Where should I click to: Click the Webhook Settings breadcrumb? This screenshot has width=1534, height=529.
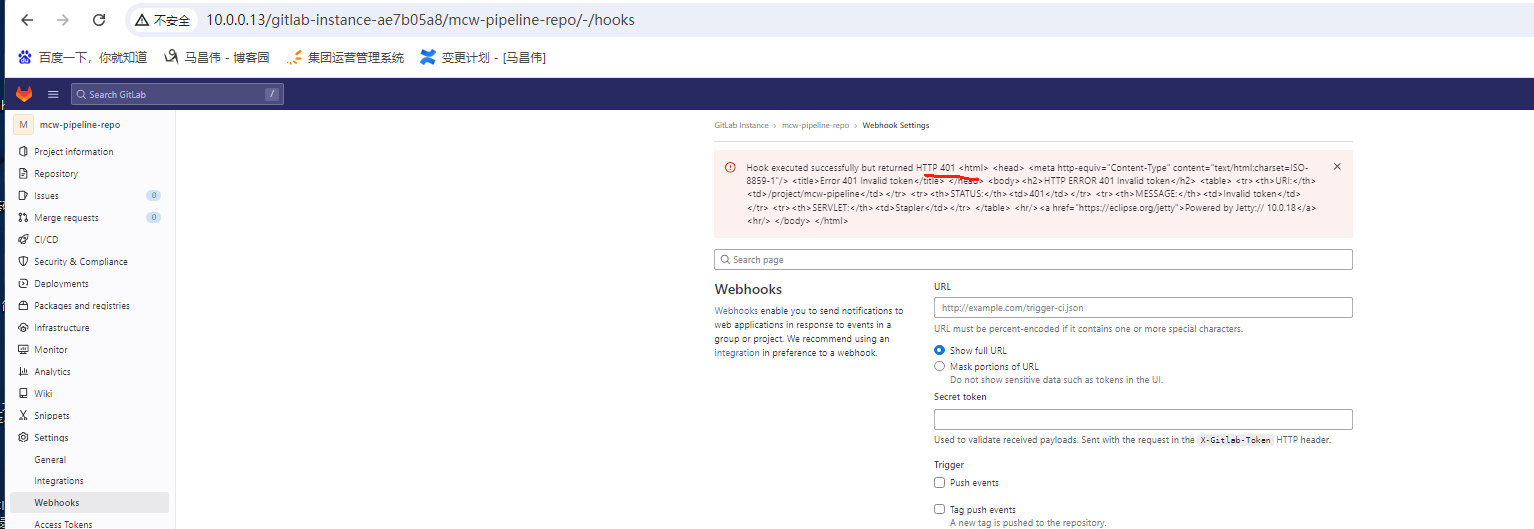895,126
